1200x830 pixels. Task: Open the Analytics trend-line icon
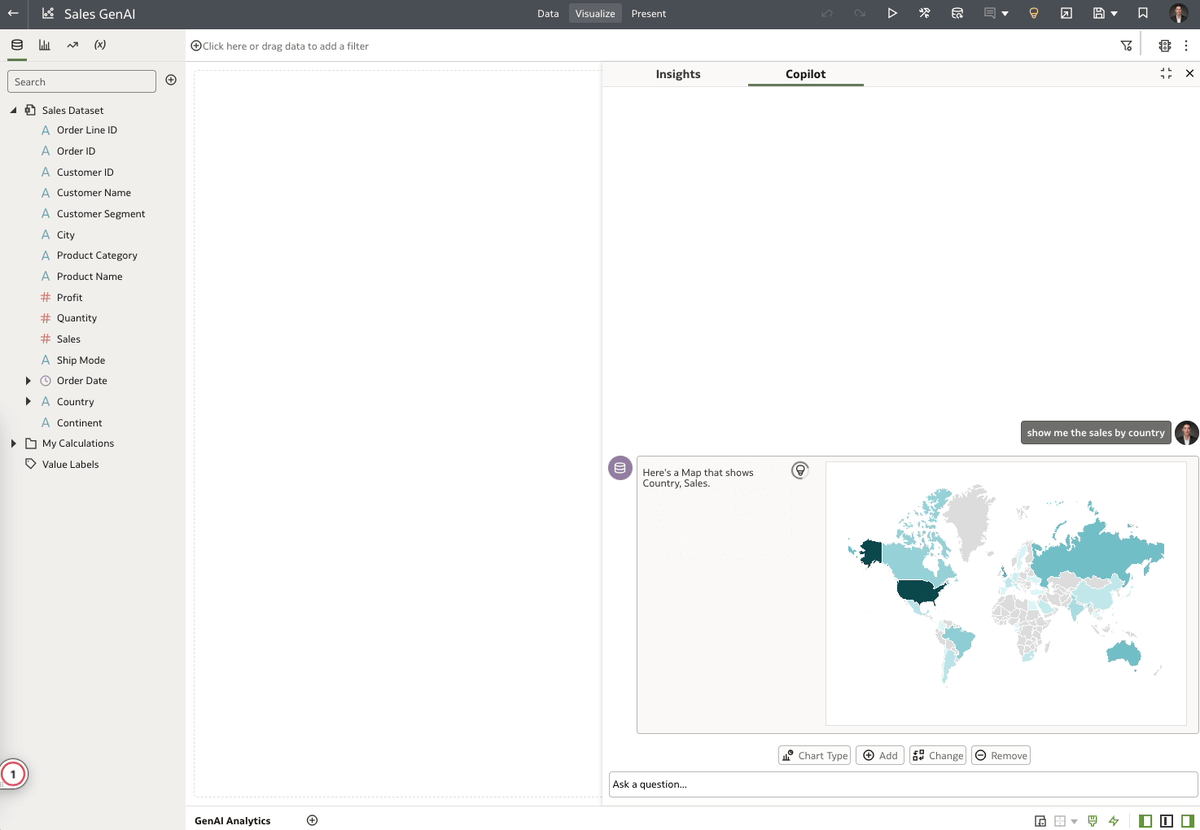(x=71, y=44)
